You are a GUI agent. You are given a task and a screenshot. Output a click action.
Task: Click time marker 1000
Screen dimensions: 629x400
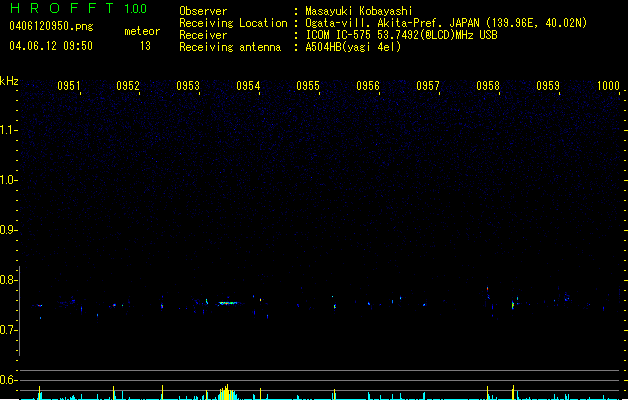click(608, 86)
